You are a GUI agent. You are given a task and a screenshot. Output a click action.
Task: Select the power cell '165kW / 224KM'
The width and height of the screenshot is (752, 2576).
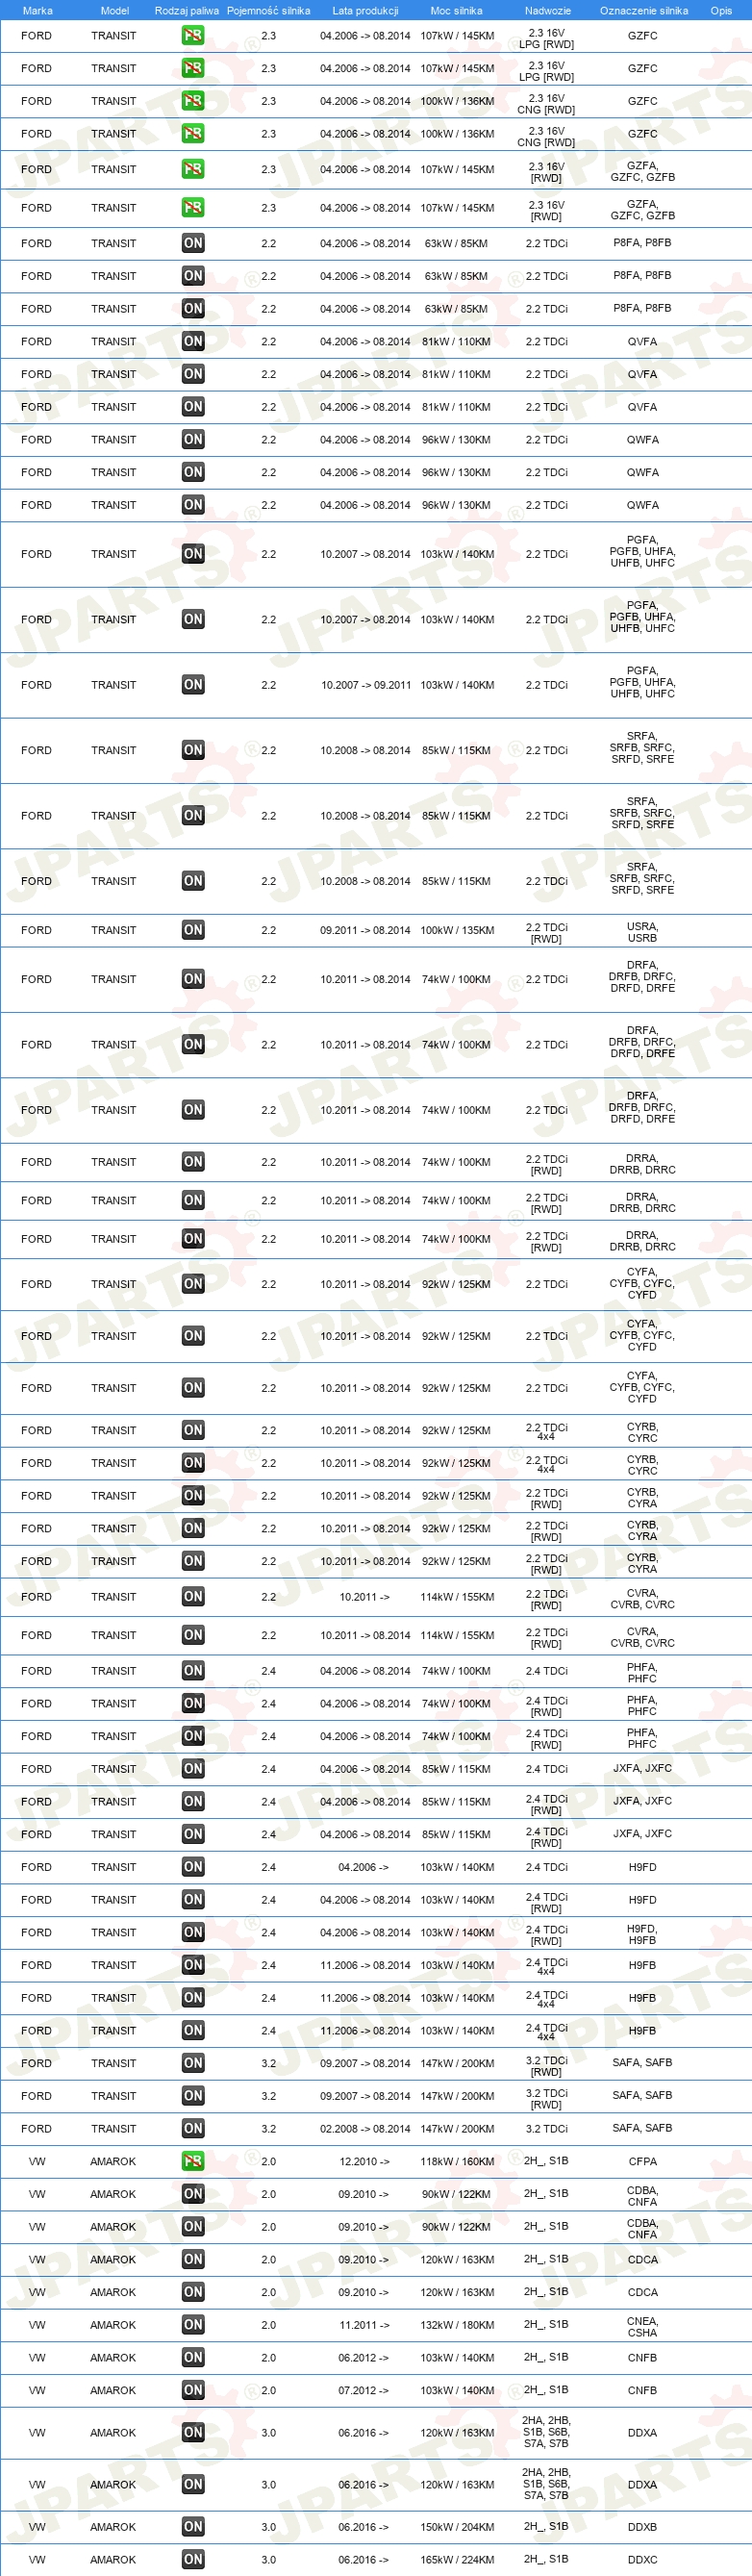(457, 2560)
